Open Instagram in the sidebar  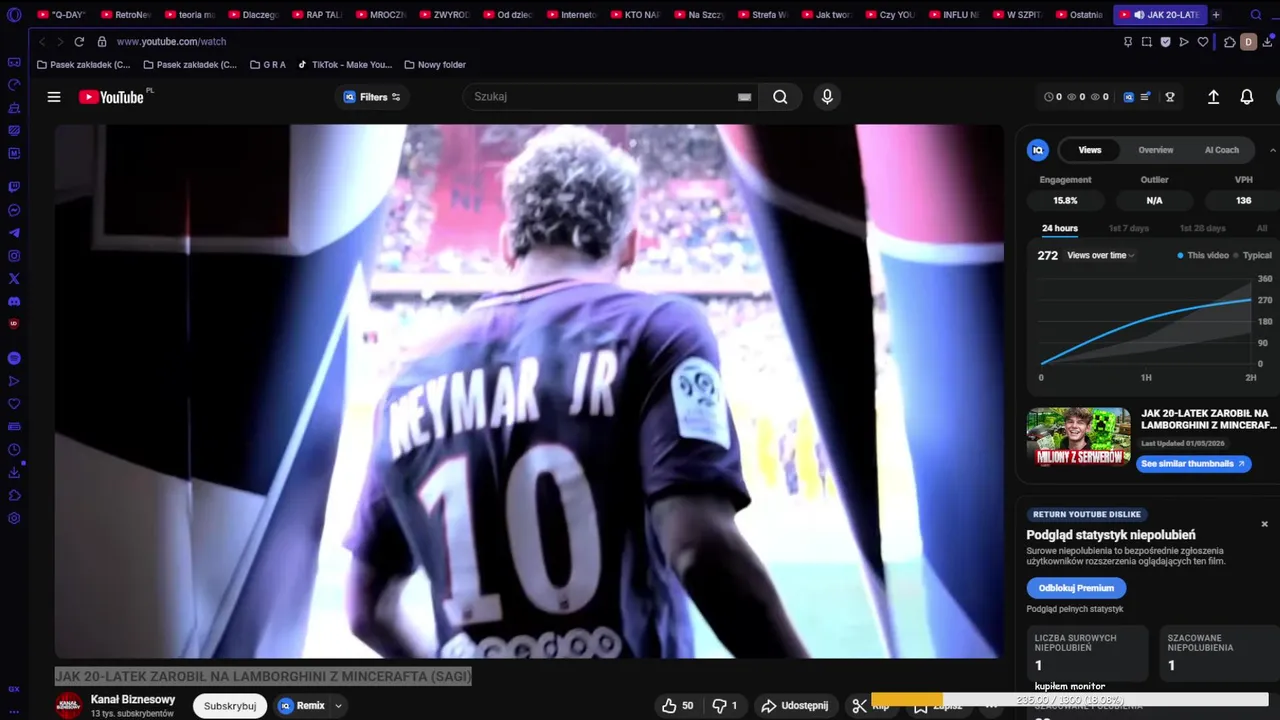14,256
